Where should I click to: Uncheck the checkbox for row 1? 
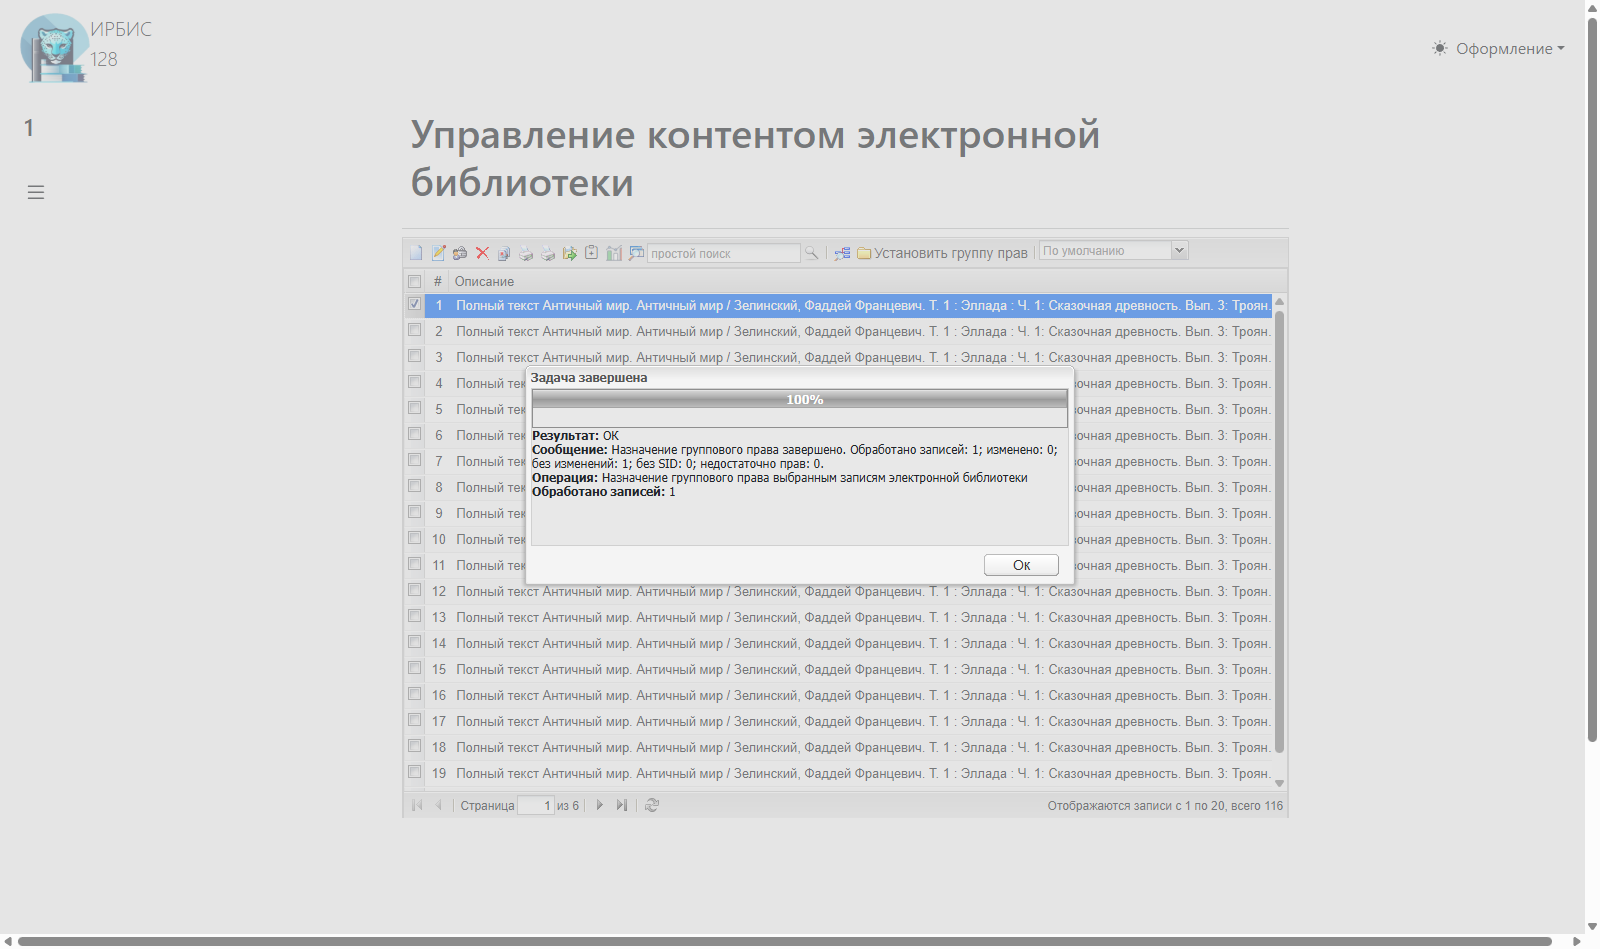414,304
